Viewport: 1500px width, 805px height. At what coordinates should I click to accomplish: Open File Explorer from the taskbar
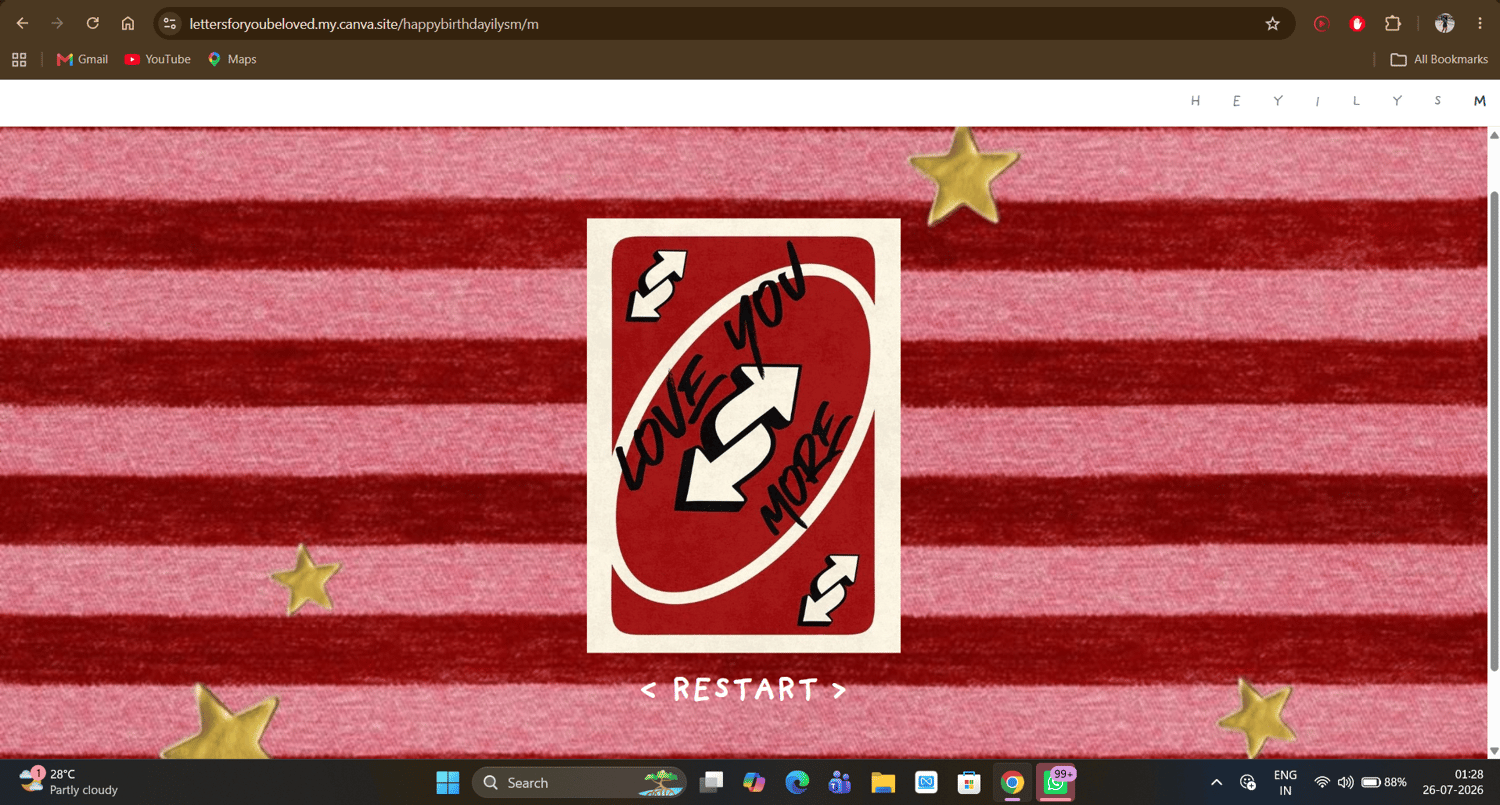click(x=883, y=782)
